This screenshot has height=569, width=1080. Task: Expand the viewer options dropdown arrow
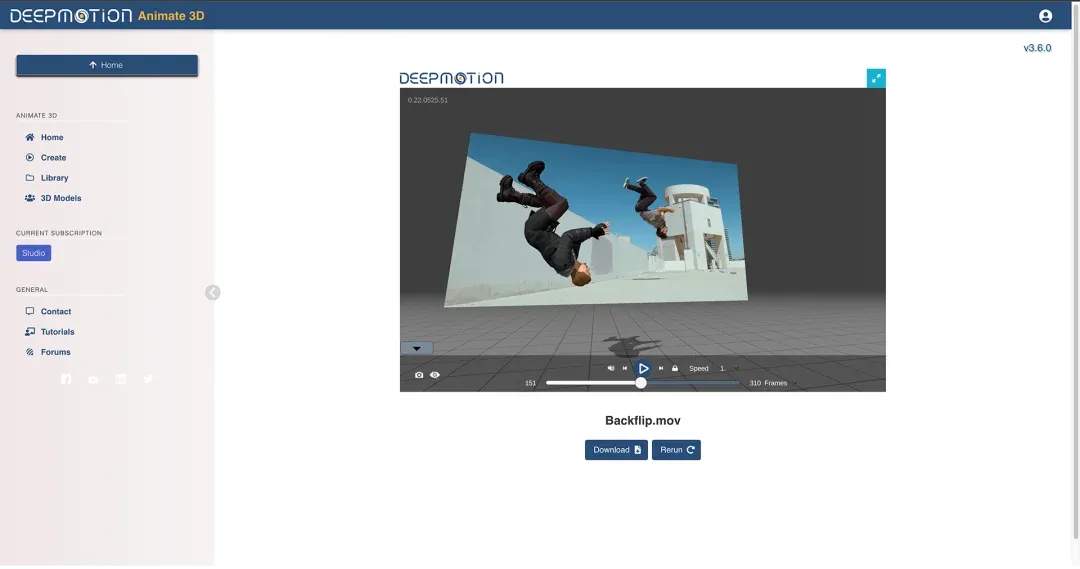[417, 349]
